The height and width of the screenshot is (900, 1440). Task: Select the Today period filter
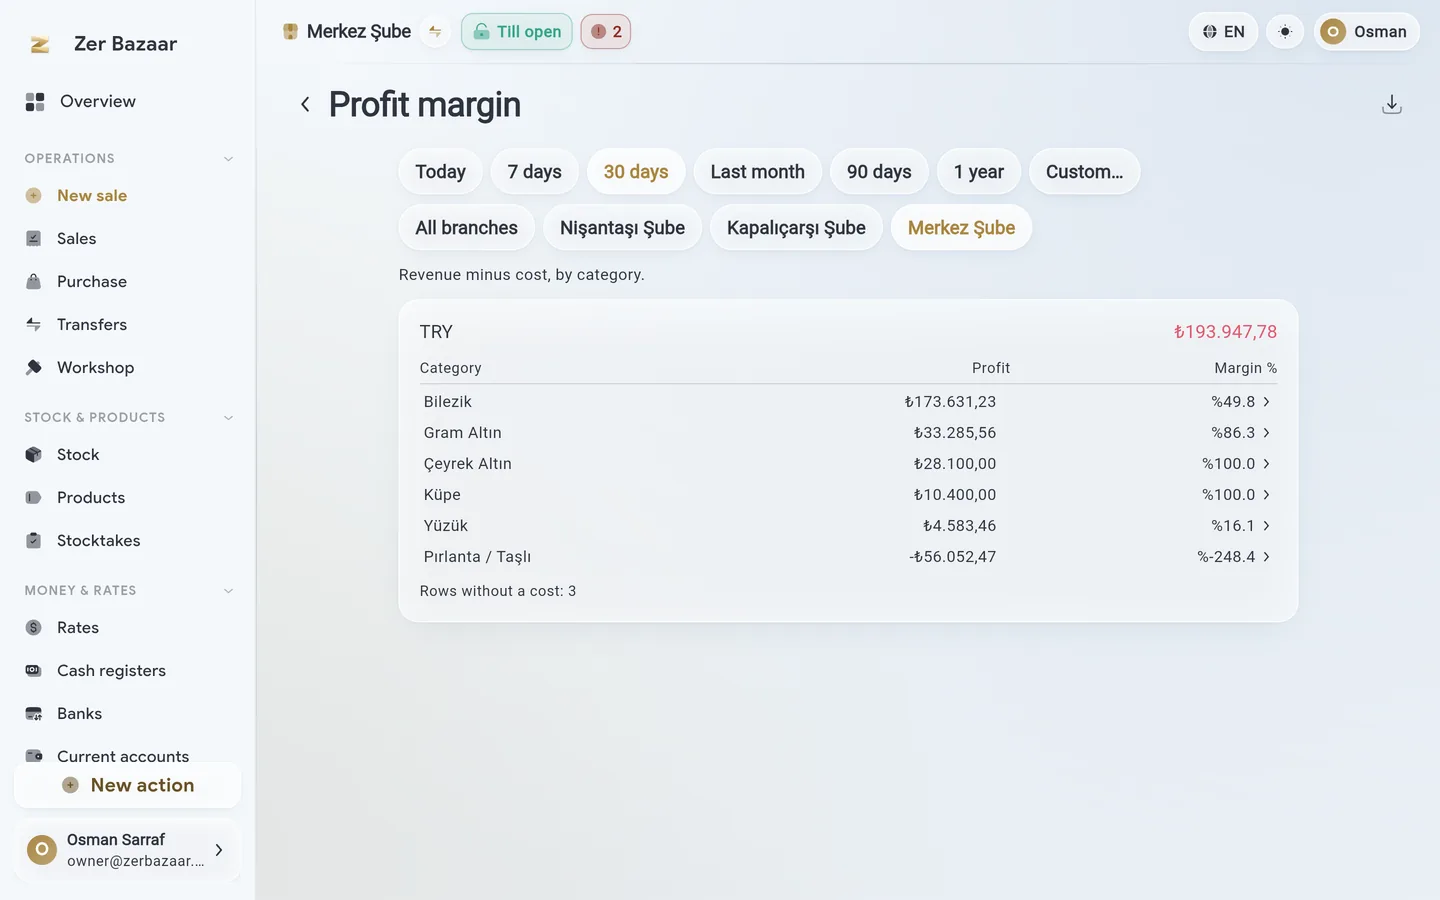[441, 172]
